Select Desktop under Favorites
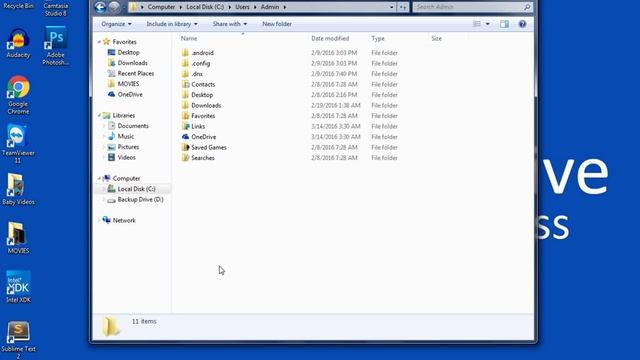Screen dimensions: 640x360 click(x=128, y=52)
